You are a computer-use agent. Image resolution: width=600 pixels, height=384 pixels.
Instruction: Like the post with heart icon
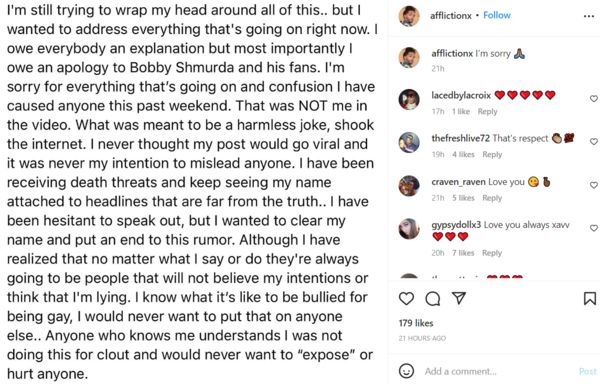click(406, 298)
